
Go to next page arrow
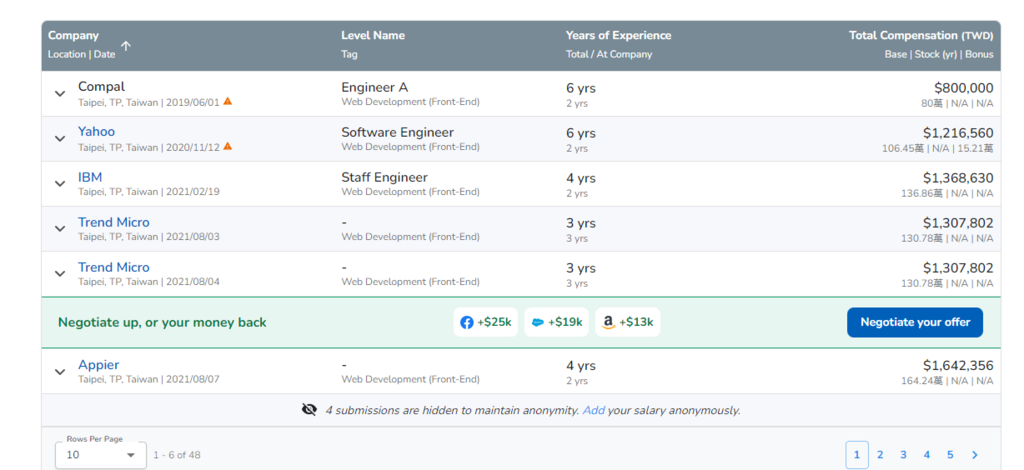pos(975,455)
